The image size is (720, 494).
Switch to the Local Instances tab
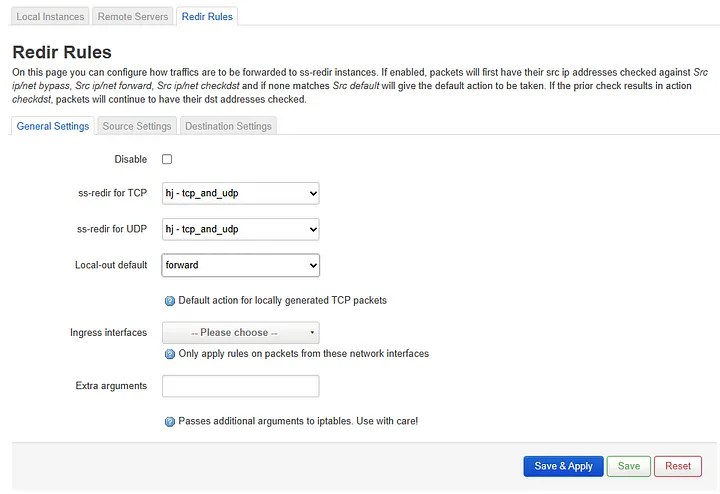tap(50, 16)
